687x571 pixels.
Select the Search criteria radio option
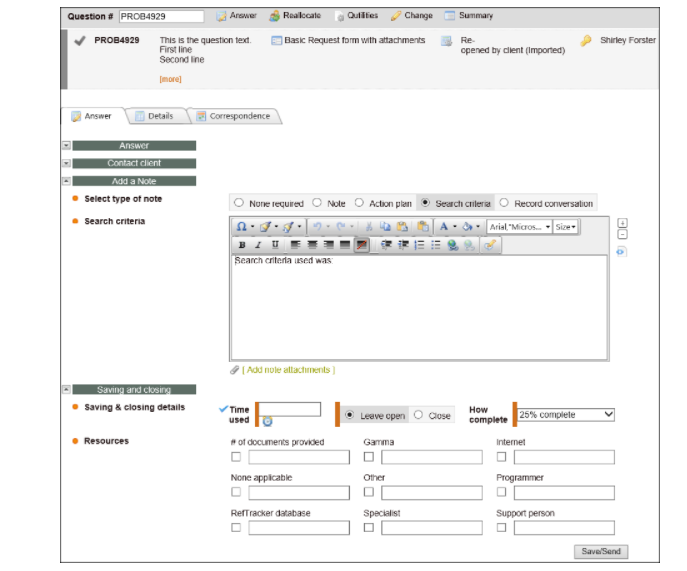click(x=425, y=203)
